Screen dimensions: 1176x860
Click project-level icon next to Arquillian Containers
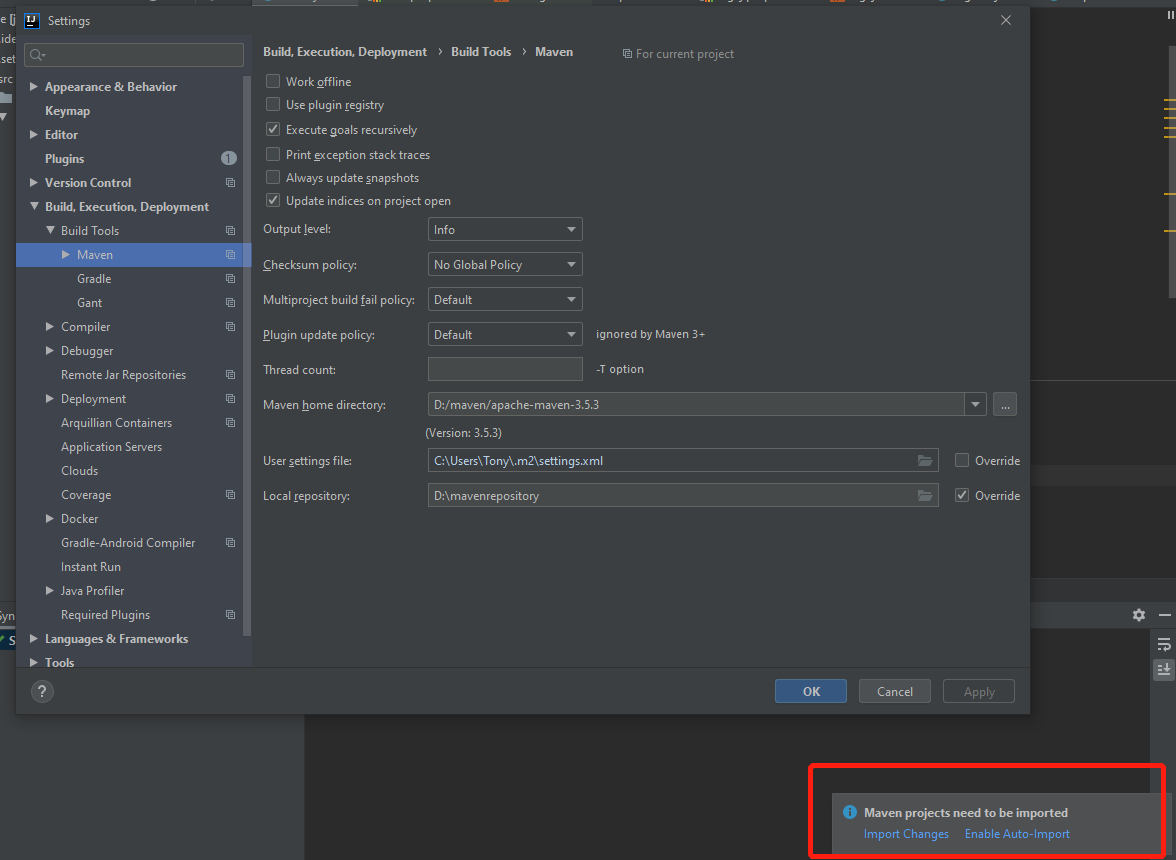click(x=230, y=423)
